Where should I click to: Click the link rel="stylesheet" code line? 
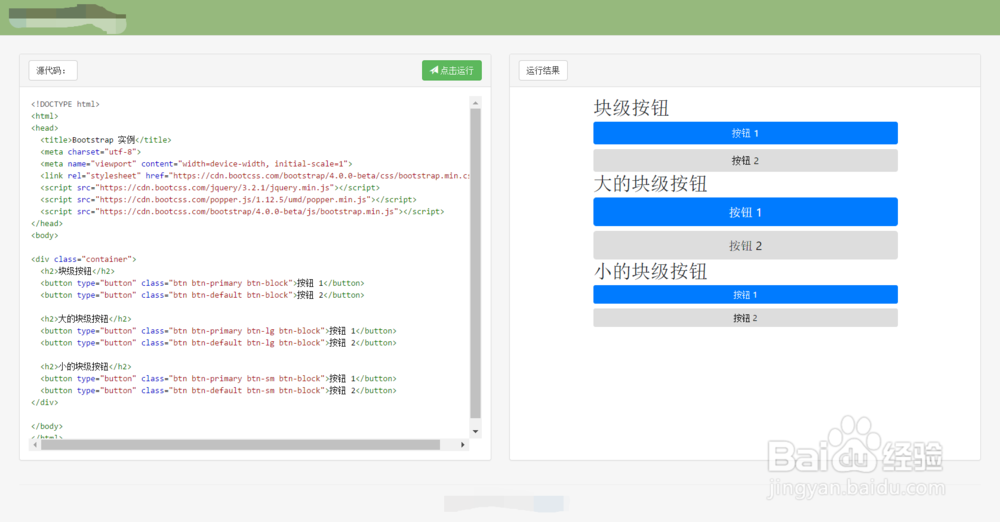(255, 175)
